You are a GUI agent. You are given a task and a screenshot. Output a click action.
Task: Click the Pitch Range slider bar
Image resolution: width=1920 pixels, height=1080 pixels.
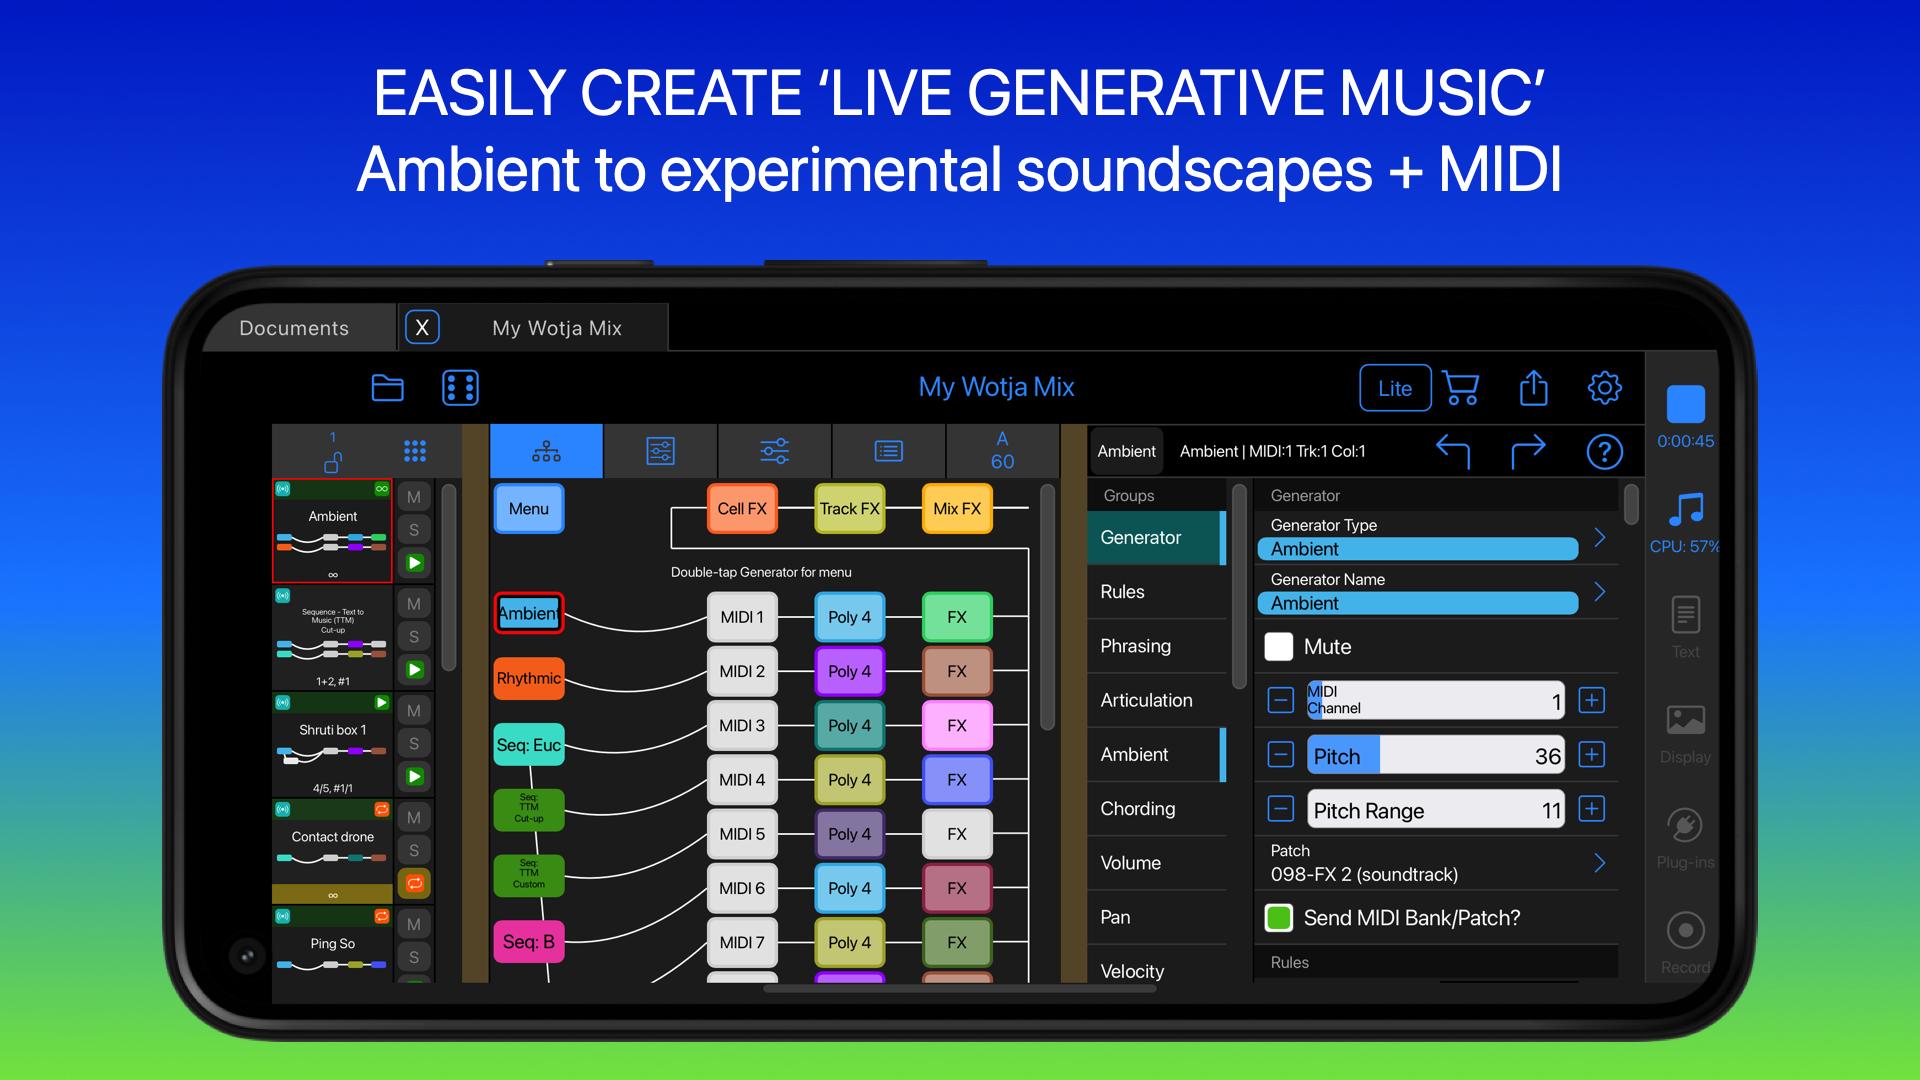click(1436, 809)
